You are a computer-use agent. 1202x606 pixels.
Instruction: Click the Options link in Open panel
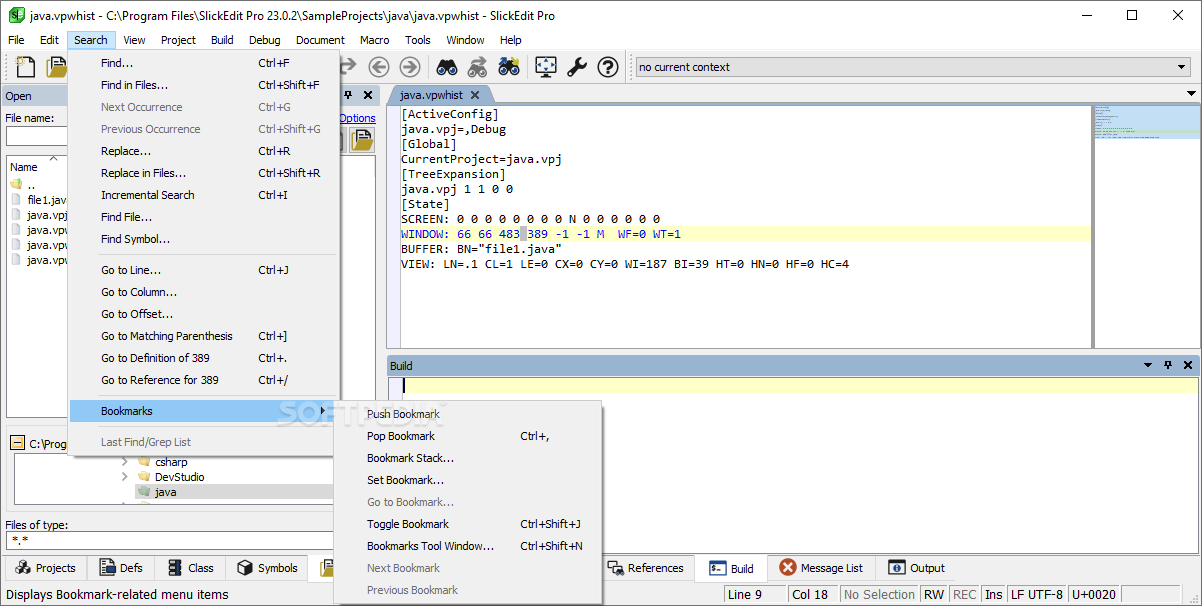[x=357, y=118]
